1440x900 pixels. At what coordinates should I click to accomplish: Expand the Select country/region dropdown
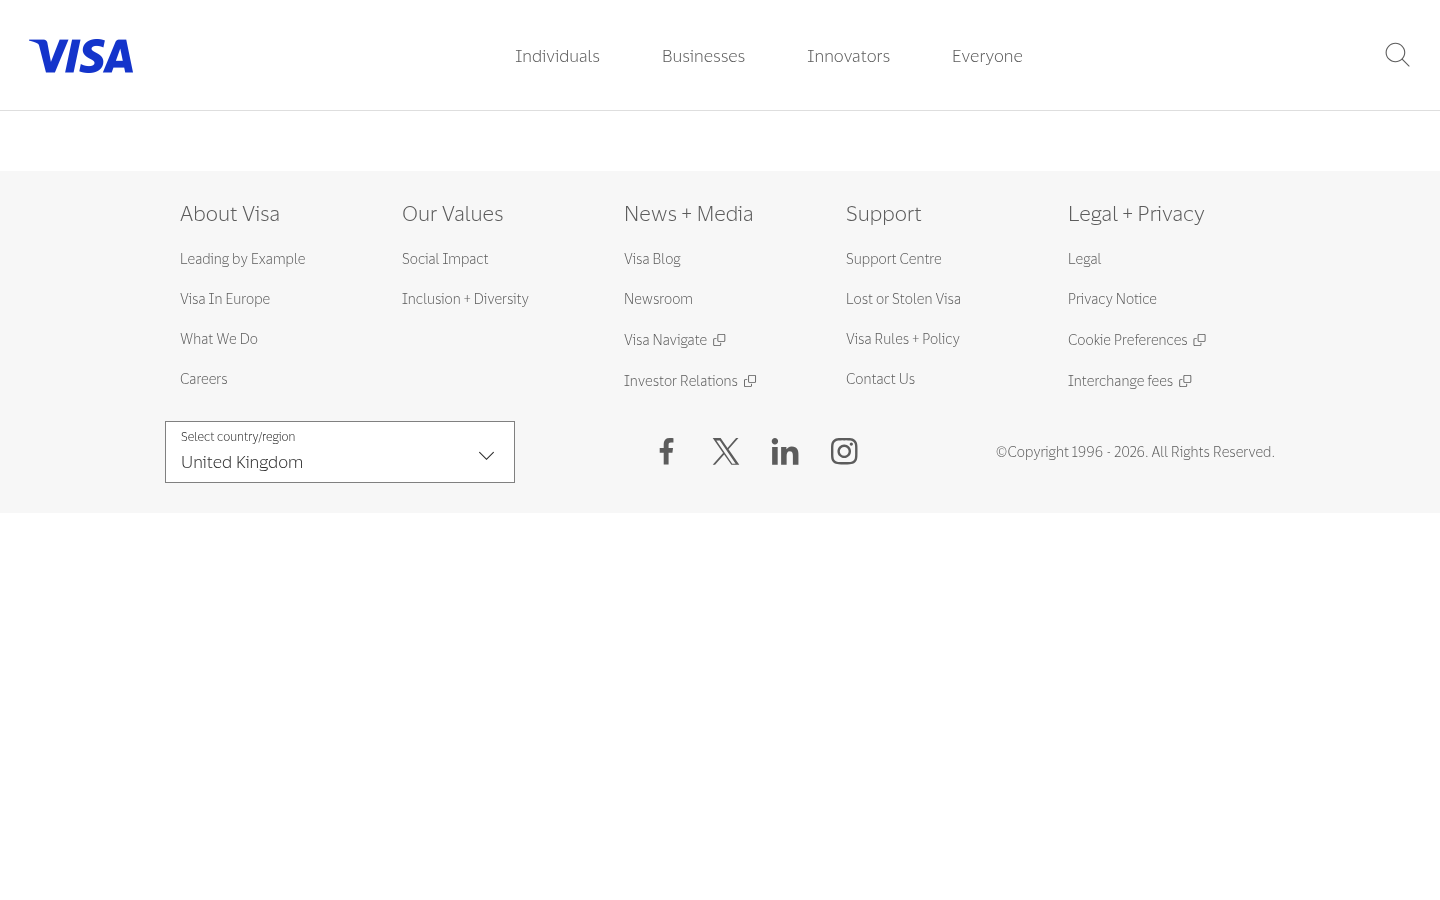pos(340,452)
